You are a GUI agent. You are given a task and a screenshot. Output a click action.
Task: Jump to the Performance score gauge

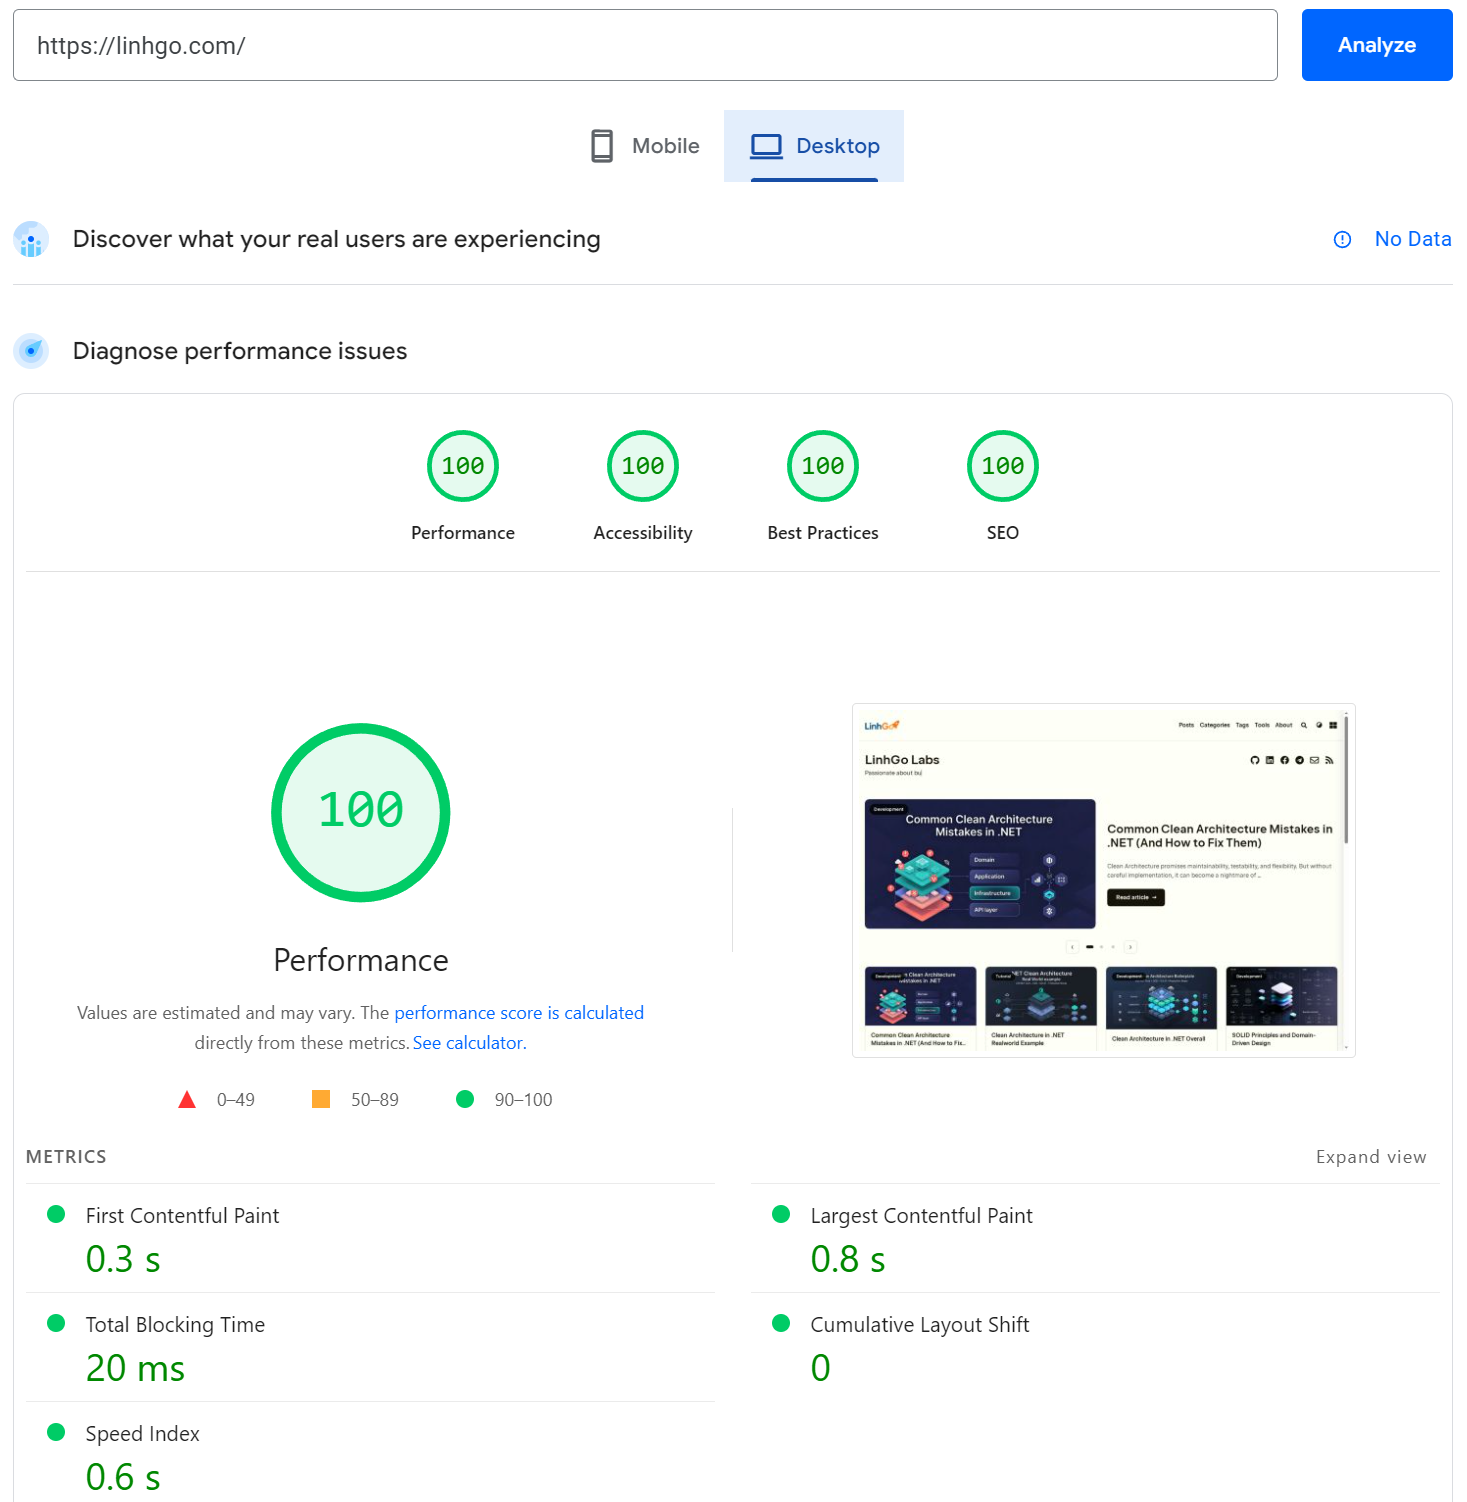pyautogui.click(x=463, y=467)
